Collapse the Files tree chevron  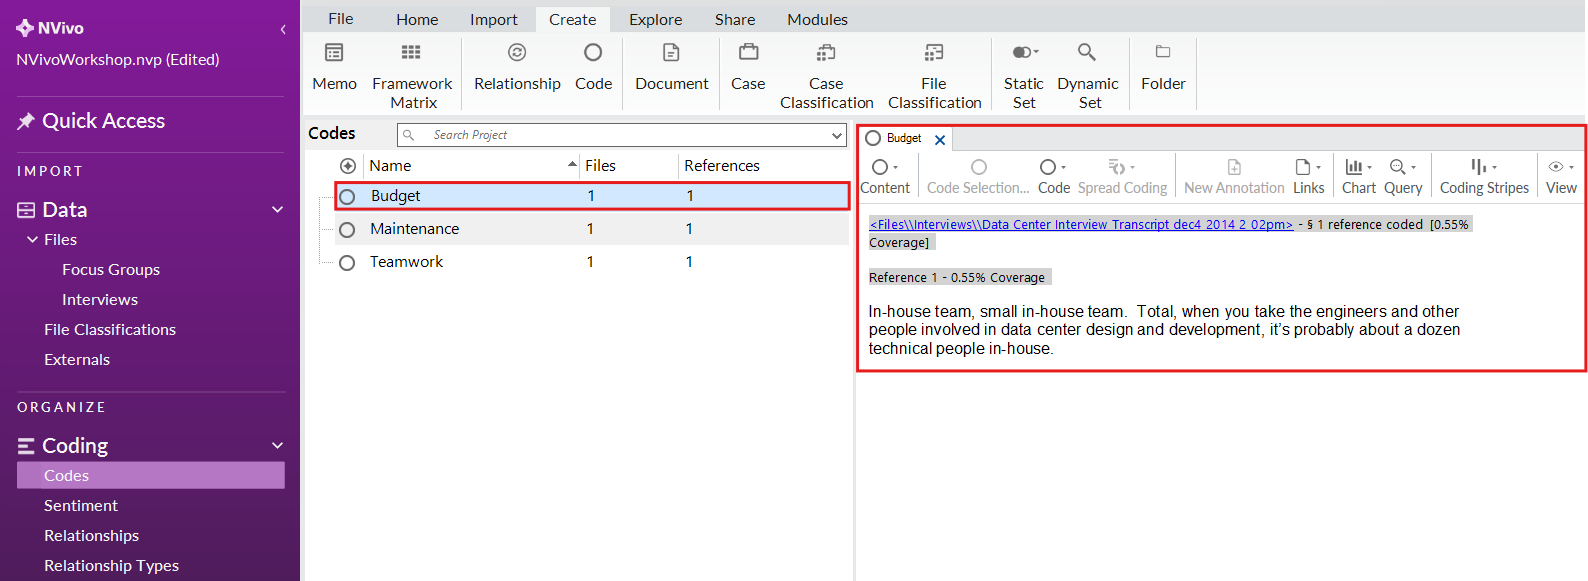33,240
